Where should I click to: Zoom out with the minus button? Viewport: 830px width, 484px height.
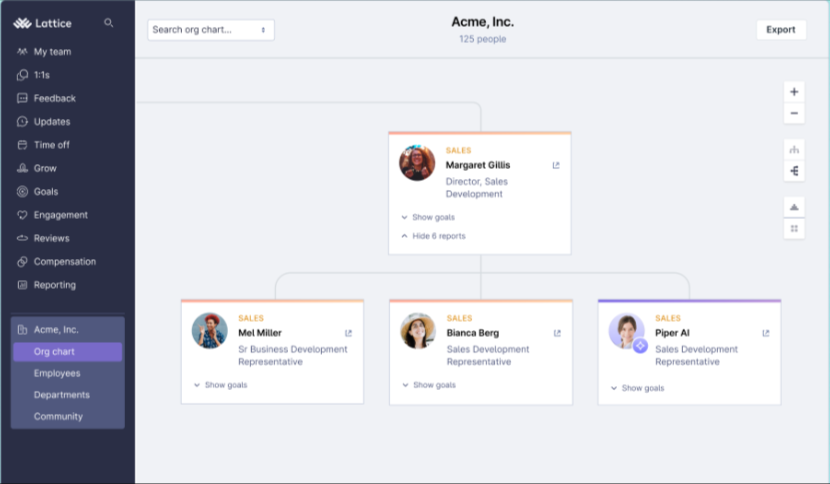click(794, 113)
